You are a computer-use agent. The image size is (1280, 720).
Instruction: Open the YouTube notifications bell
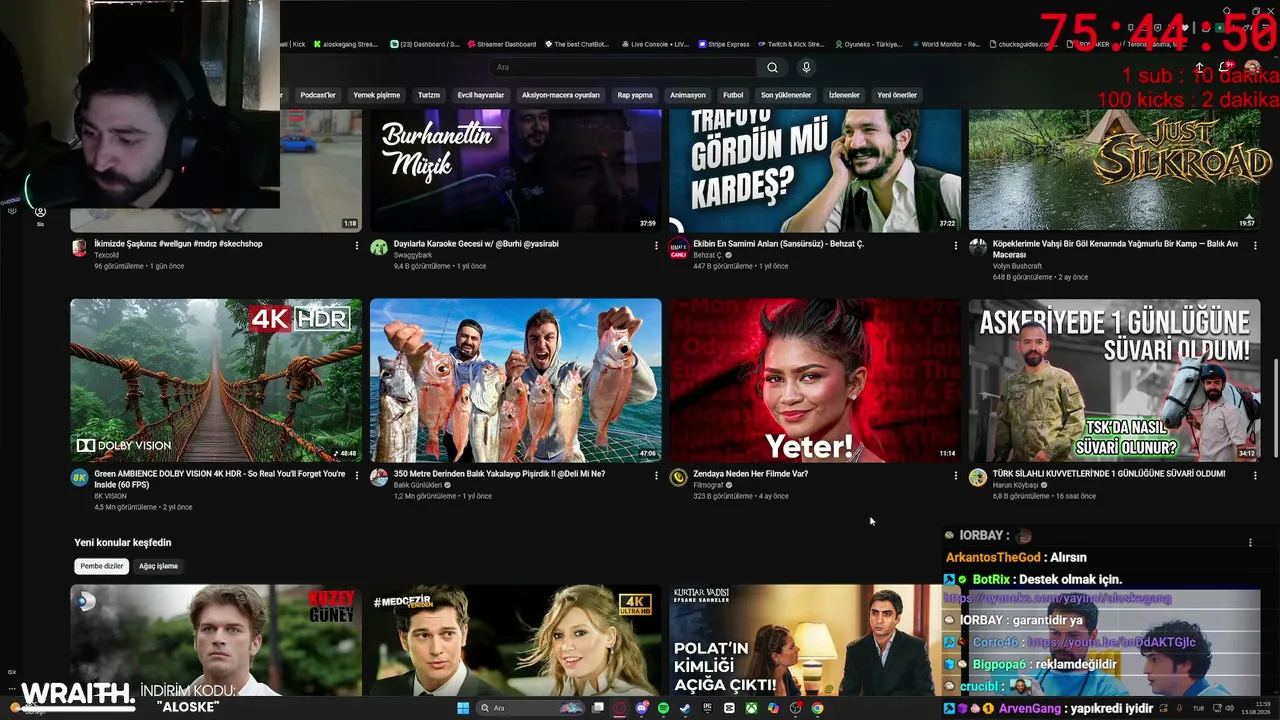pyautogui.click(x=1224, y=67)
